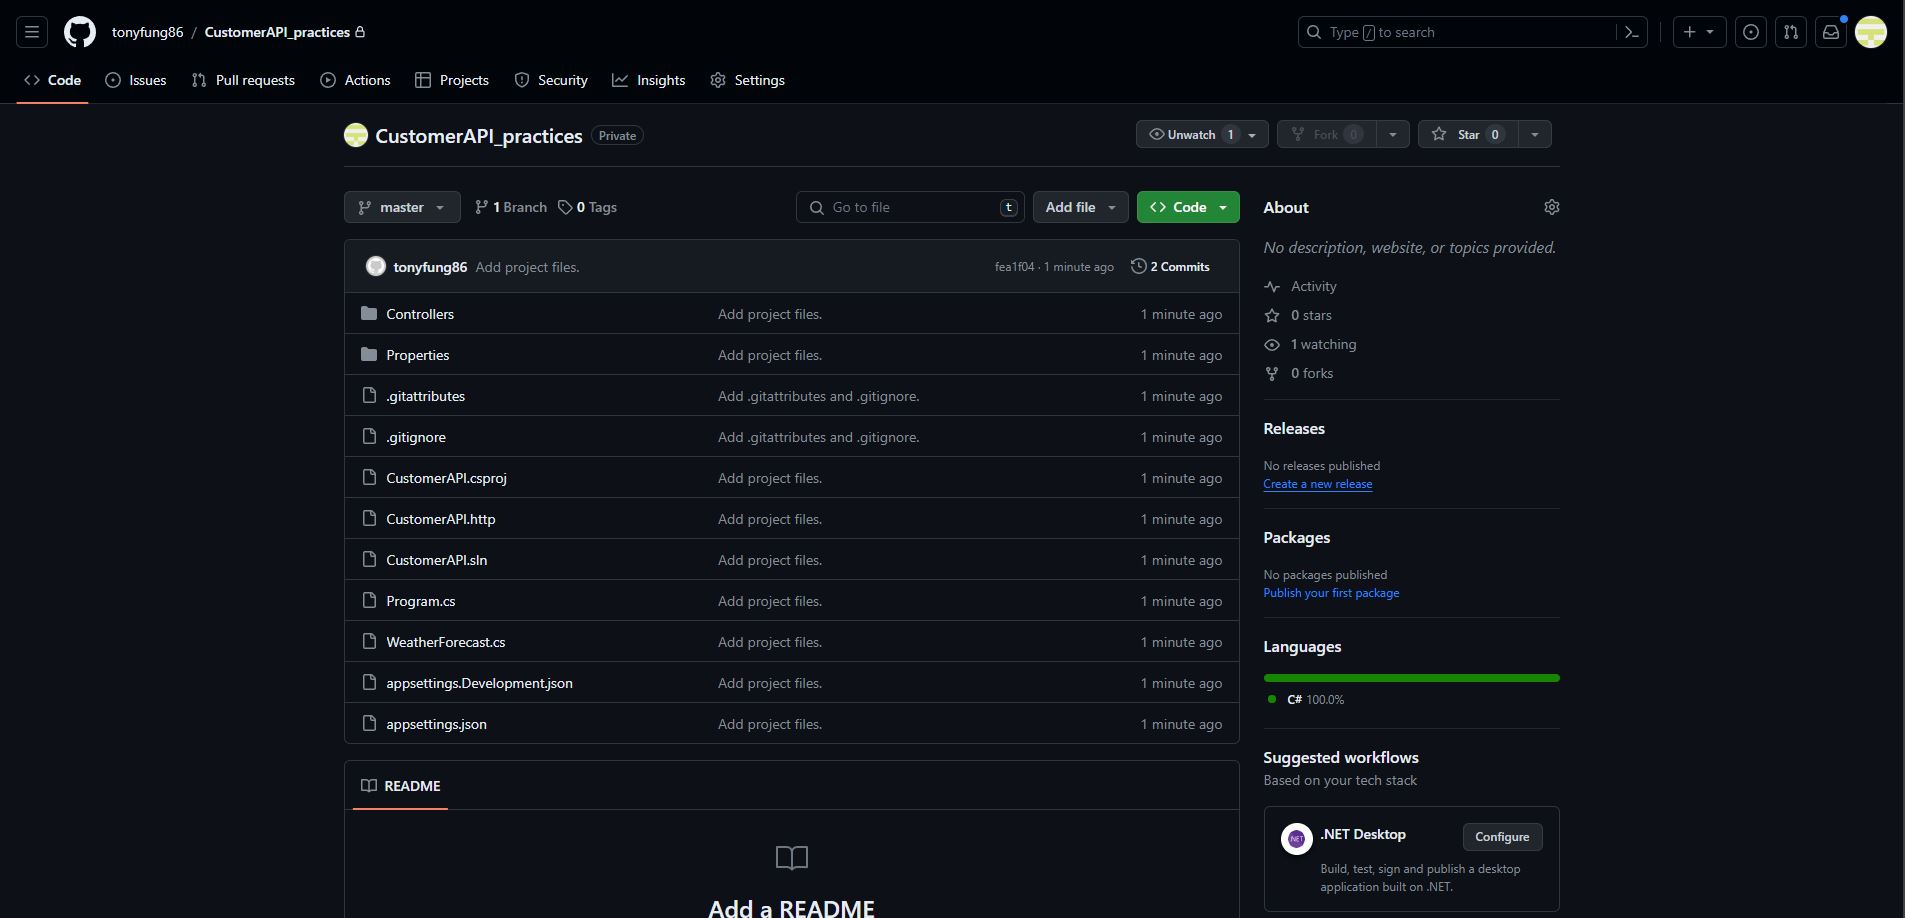The width and height of the screenshot is (1905, 918).
Task: Click the About settings gear icon
Action: point(1551,207)
